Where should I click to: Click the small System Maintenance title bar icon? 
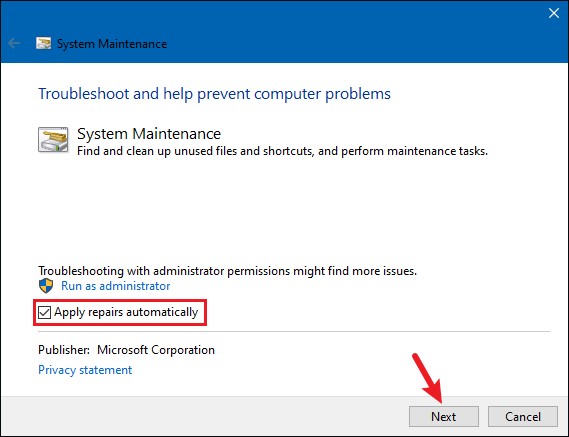[x=43, y=43]
